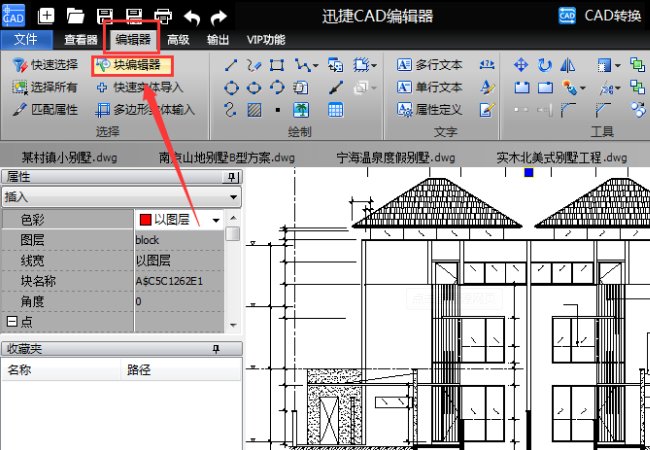Click the CAD转换 icon in the title bar
Image resolution: width=650 pixels, height=450 pixels.
[567, 16]
